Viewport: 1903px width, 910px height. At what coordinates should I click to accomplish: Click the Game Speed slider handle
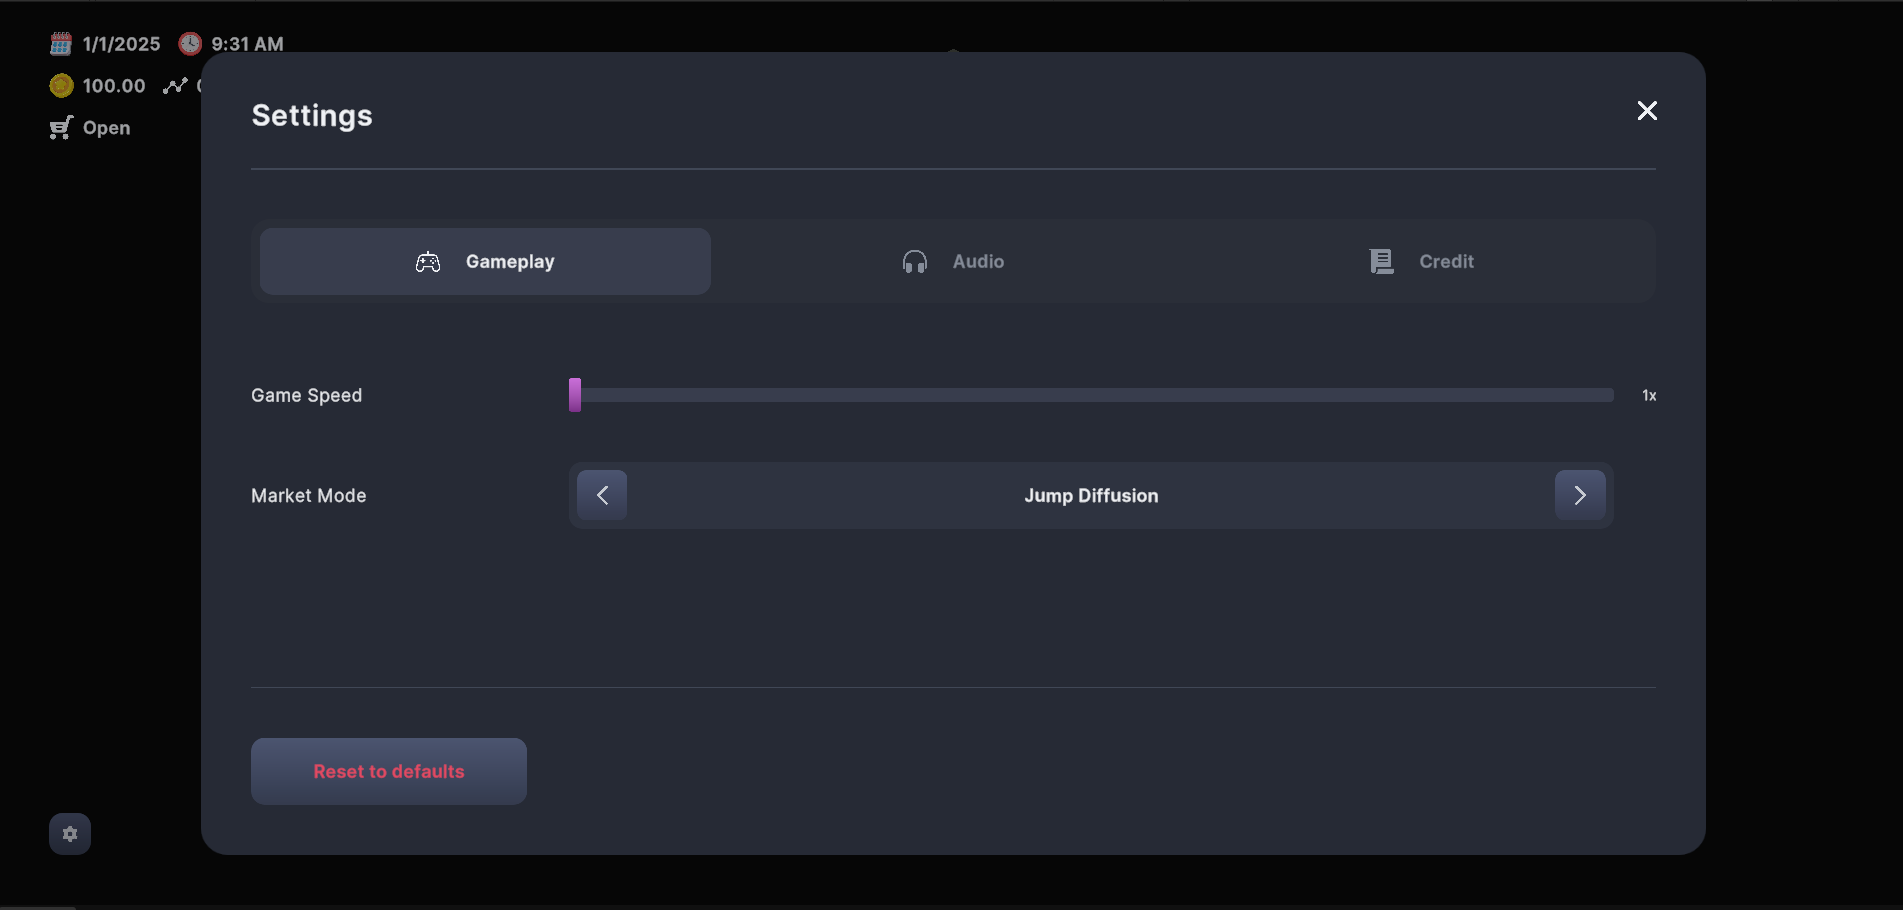pos(575,395)
